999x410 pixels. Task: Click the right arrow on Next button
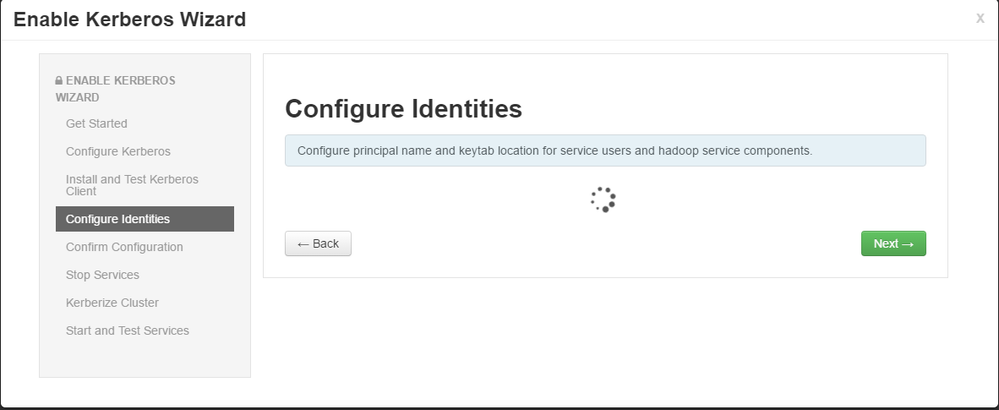pos(908,244)
